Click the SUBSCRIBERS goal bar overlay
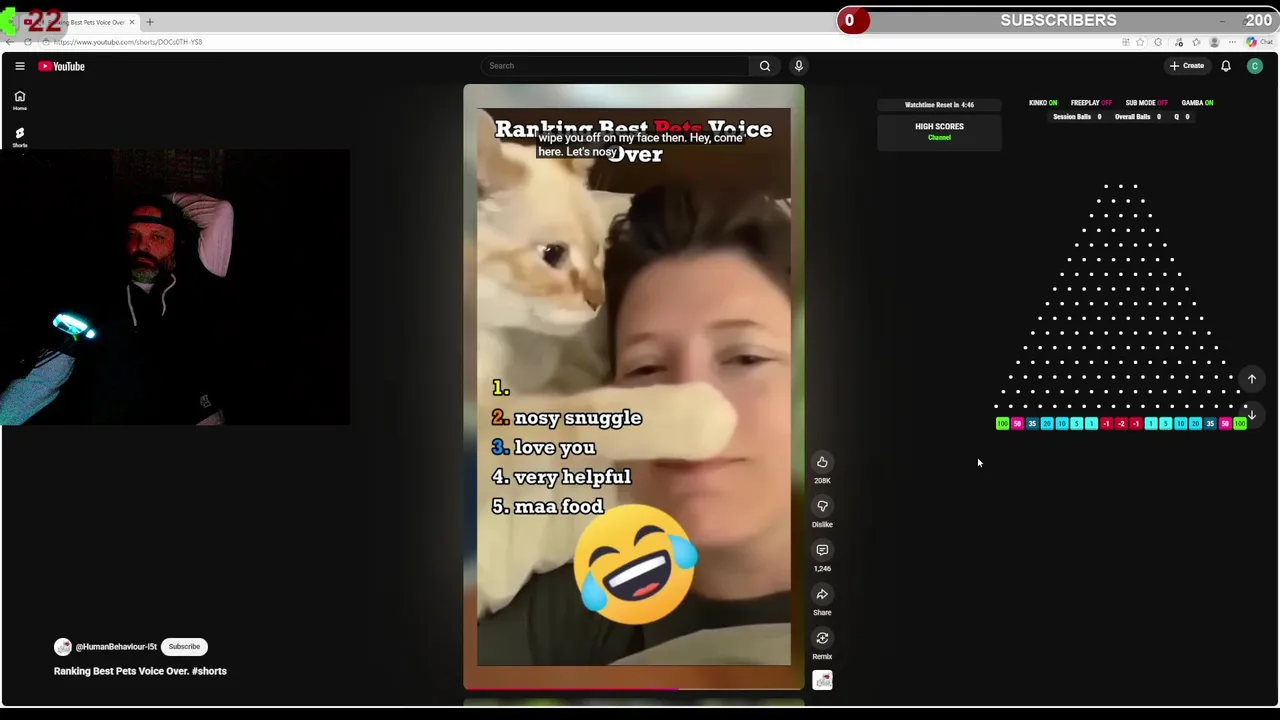This screenshot has width=1280, height=720. click(x=1058, y=20)
